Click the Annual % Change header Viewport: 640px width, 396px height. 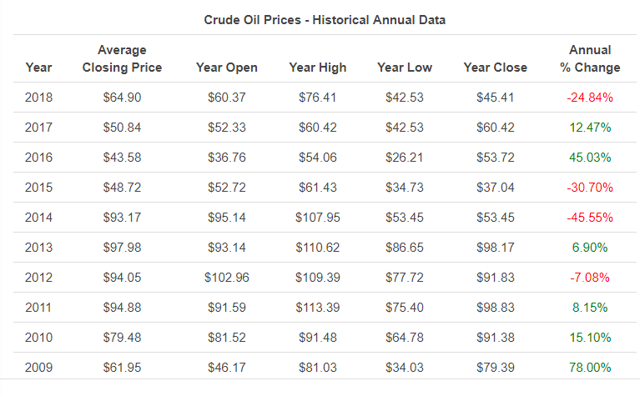[x=590, y=58]
